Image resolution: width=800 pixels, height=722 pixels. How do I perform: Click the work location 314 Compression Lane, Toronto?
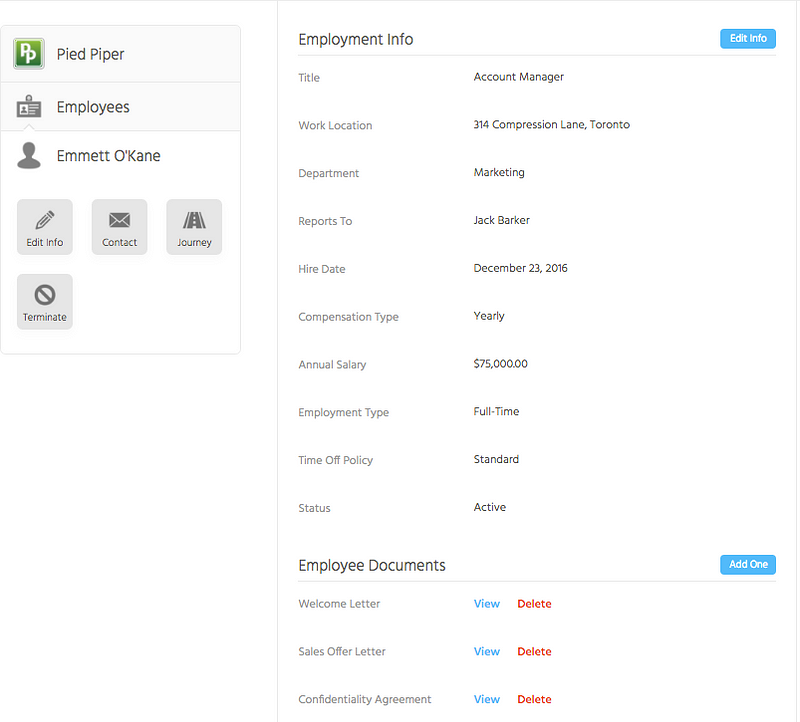tap(552, 125)
